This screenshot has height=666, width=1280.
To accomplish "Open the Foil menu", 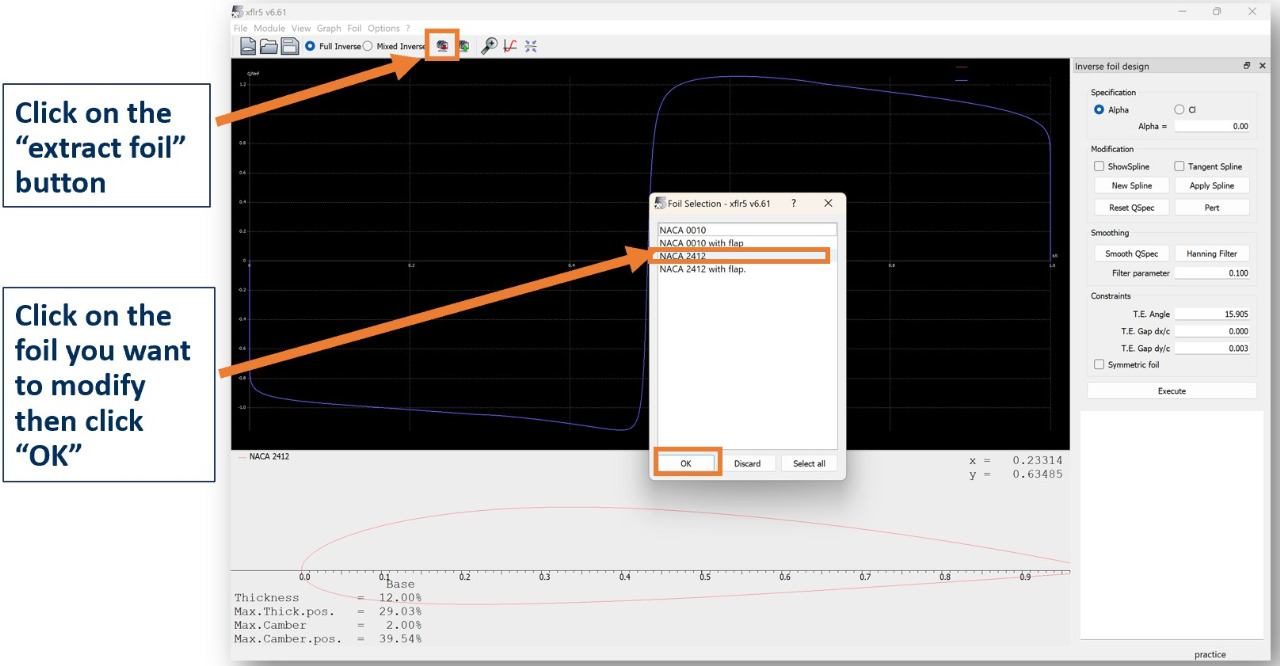I will click(x=354, y=29).
